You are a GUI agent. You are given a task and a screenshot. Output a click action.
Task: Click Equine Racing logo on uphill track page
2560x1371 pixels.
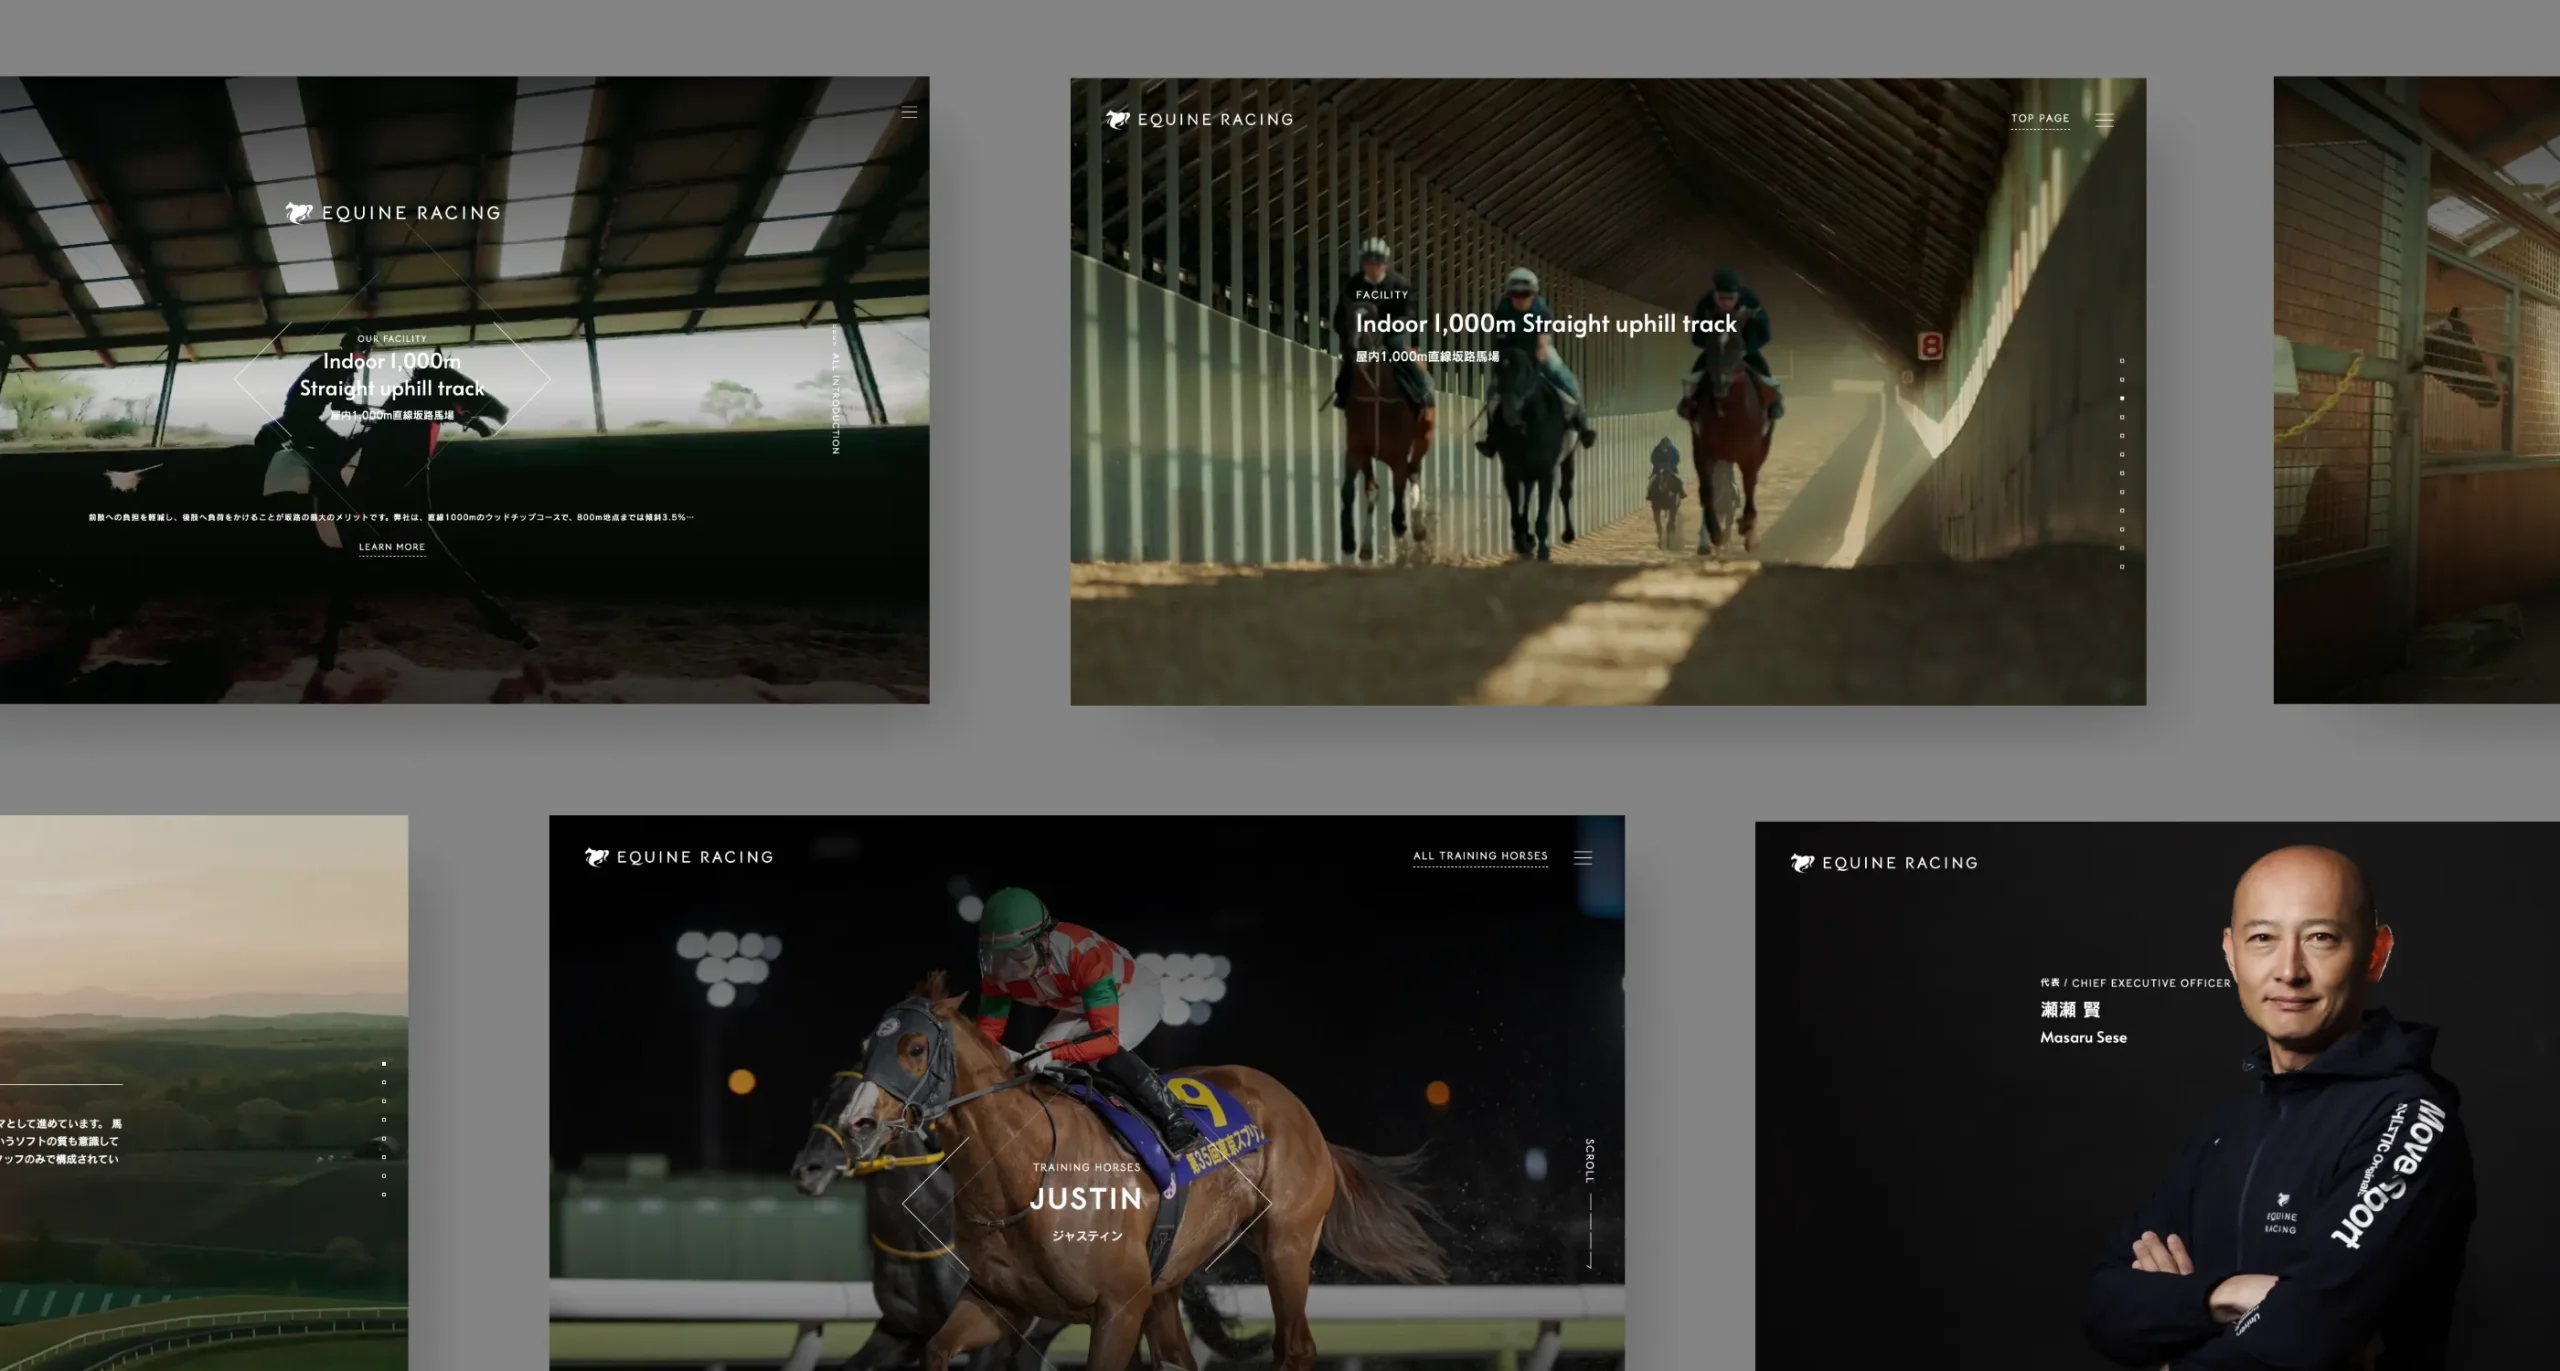[x=1200, y=120]
